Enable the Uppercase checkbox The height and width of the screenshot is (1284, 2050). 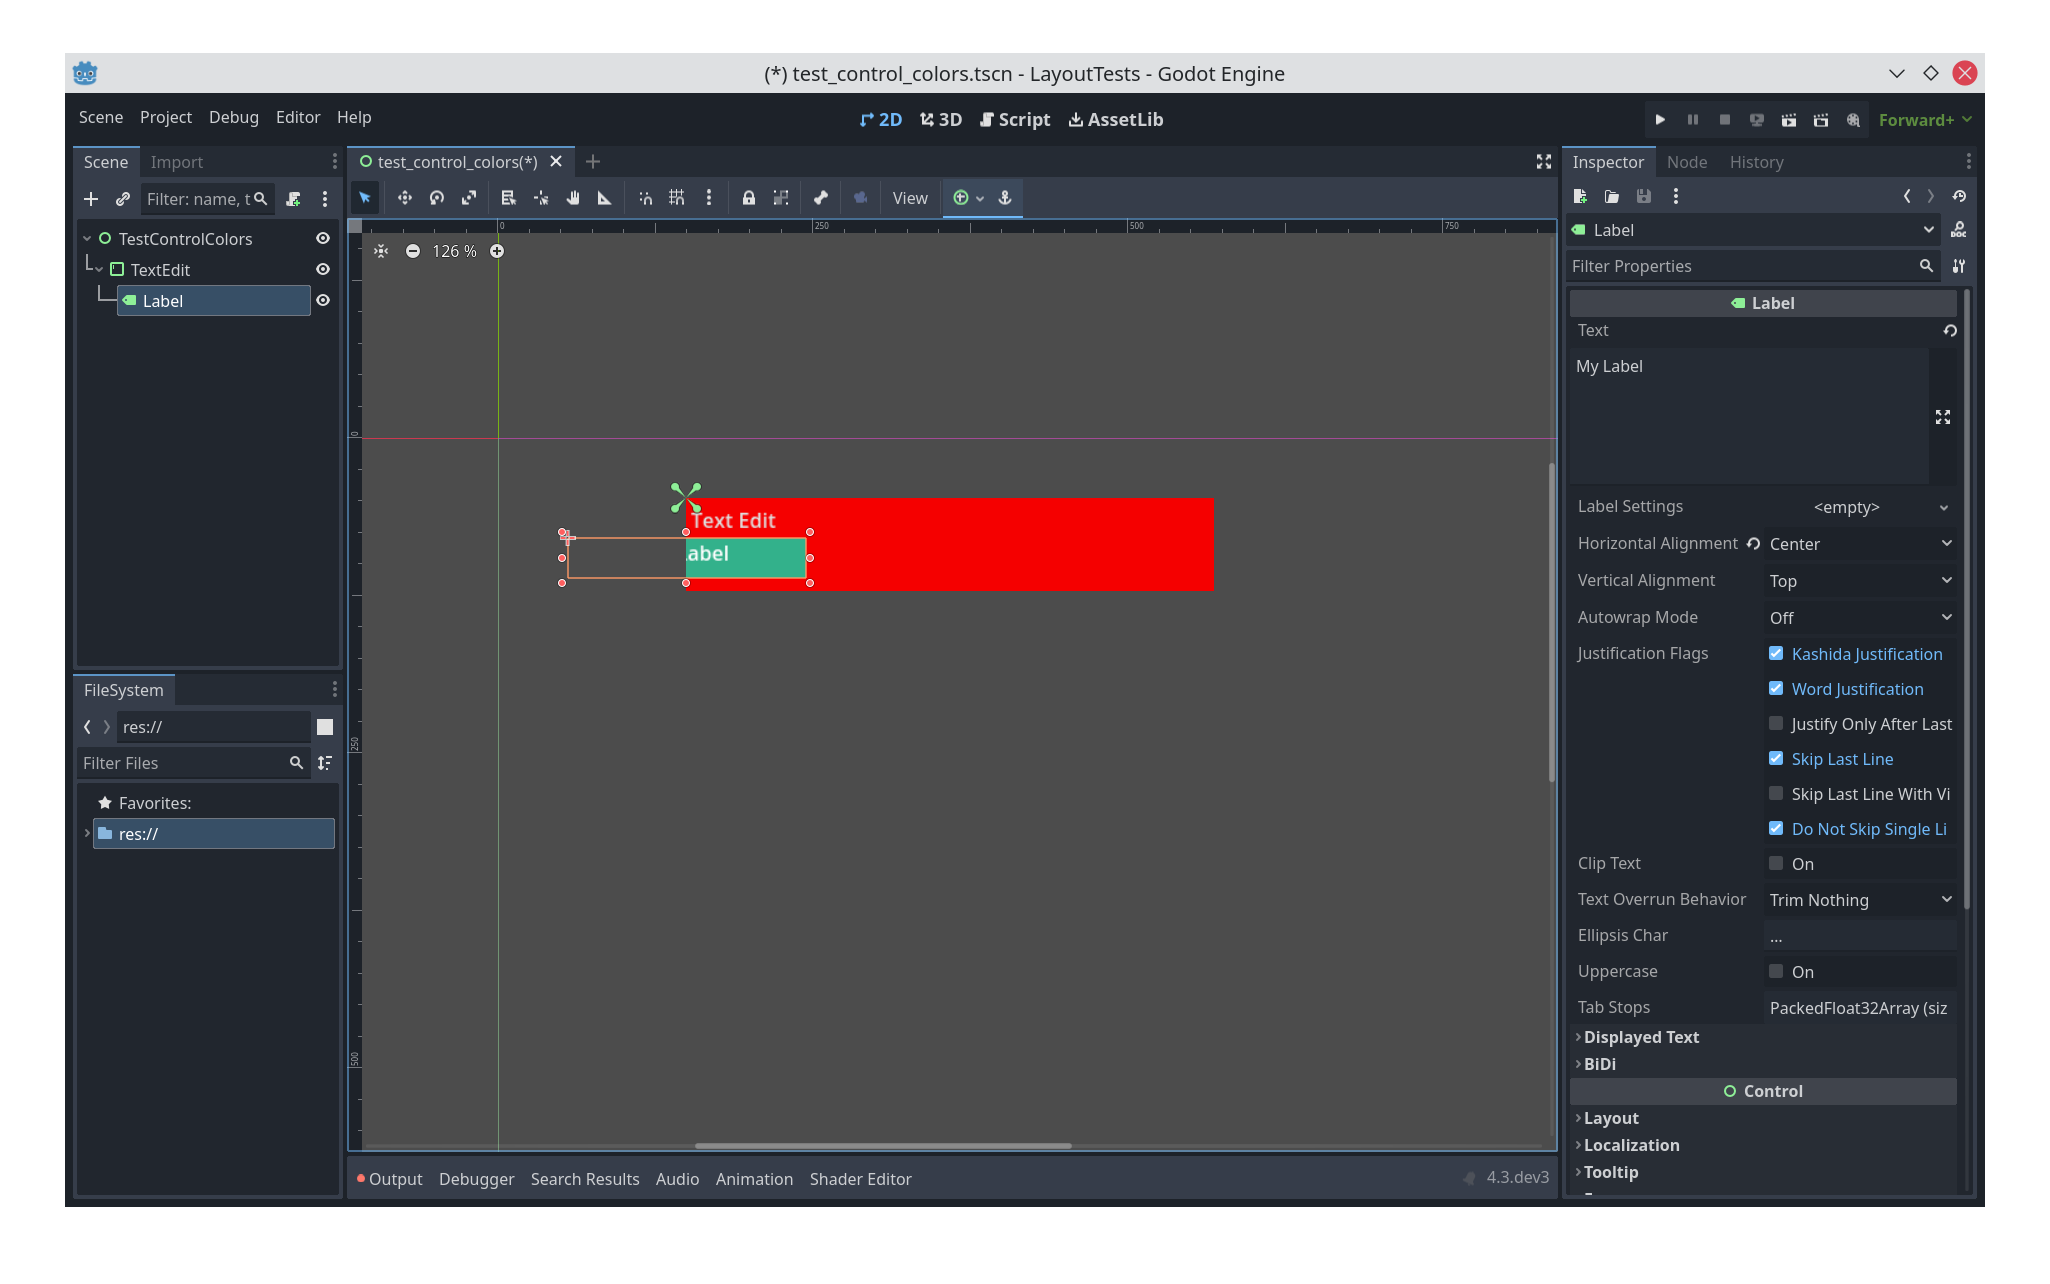1776,971
